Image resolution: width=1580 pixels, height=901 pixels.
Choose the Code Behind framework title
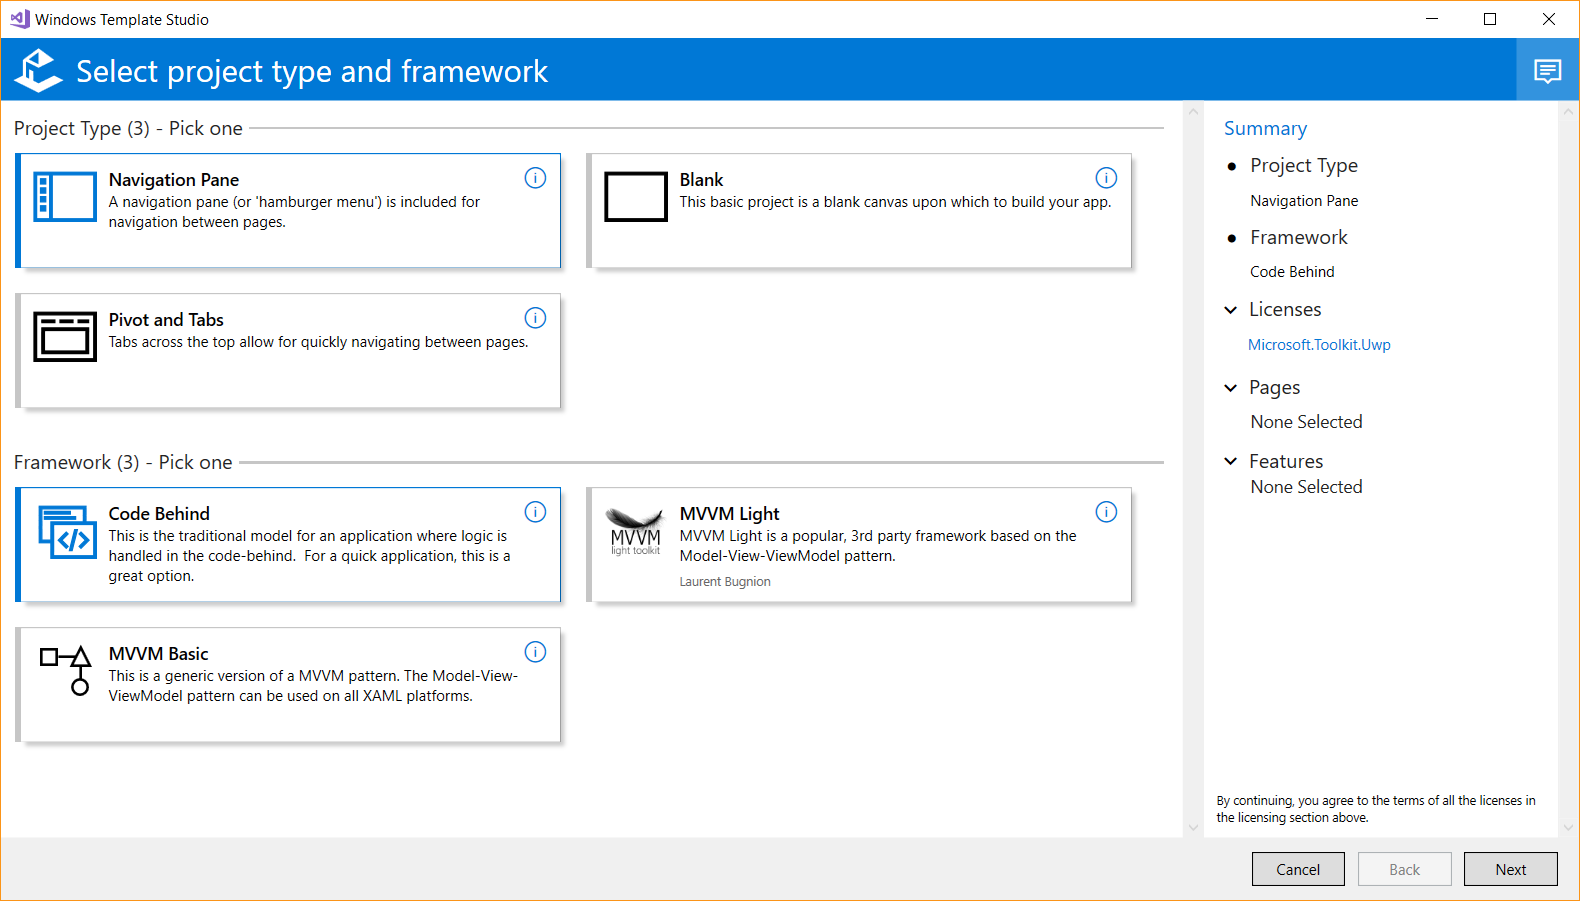pos(159,514)
